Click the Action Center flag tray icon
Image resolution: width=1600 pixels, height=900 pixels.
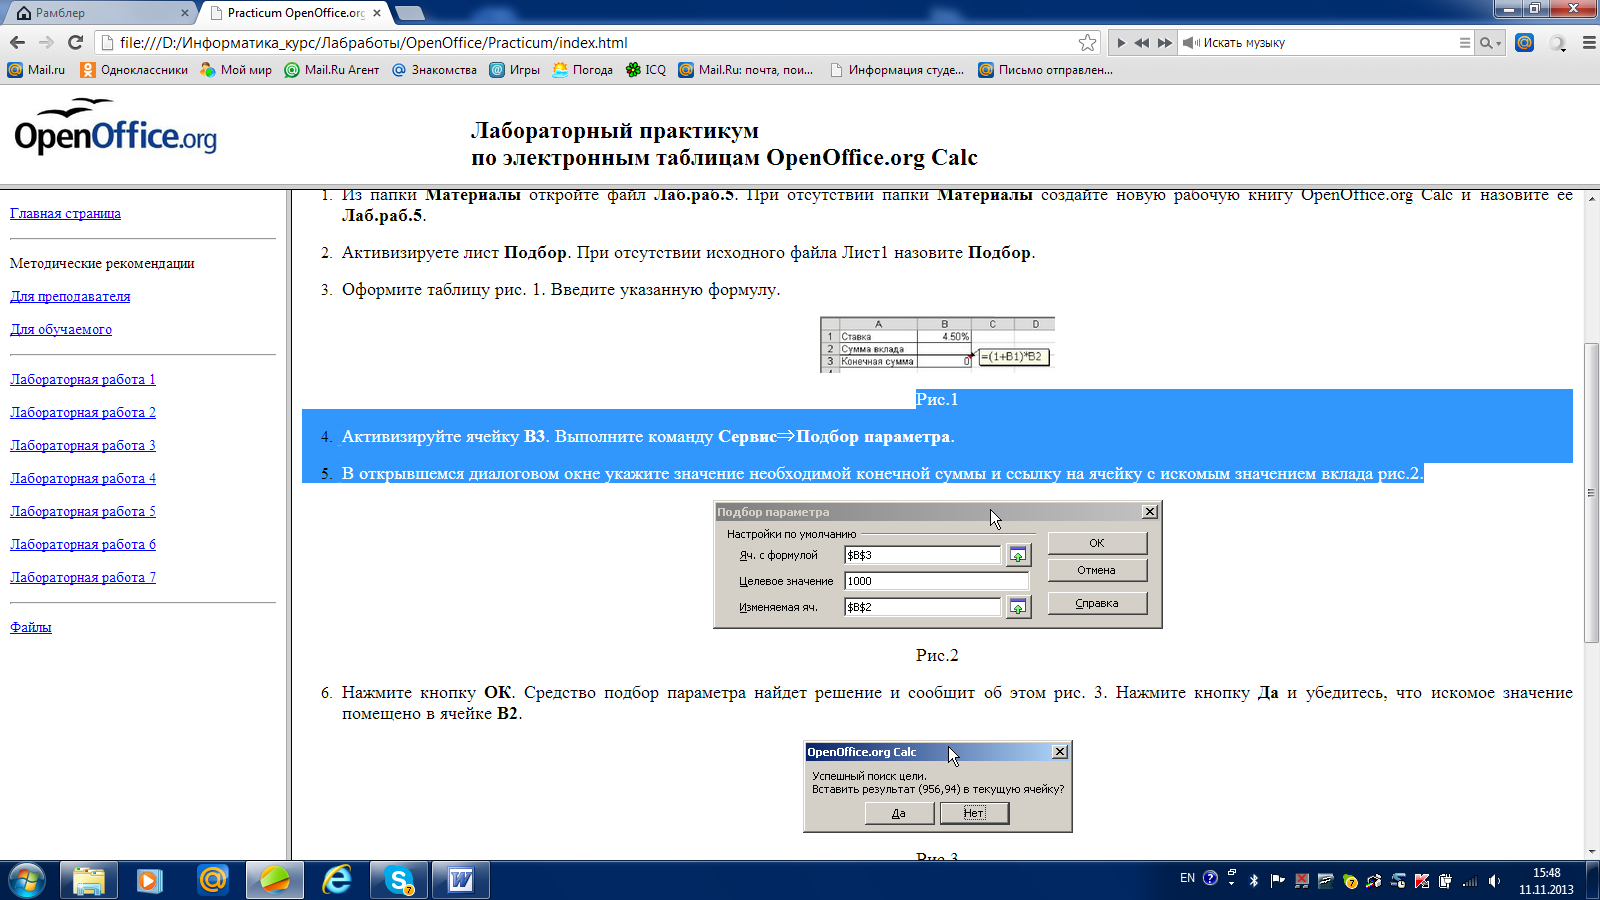[x=1277, y=880]
